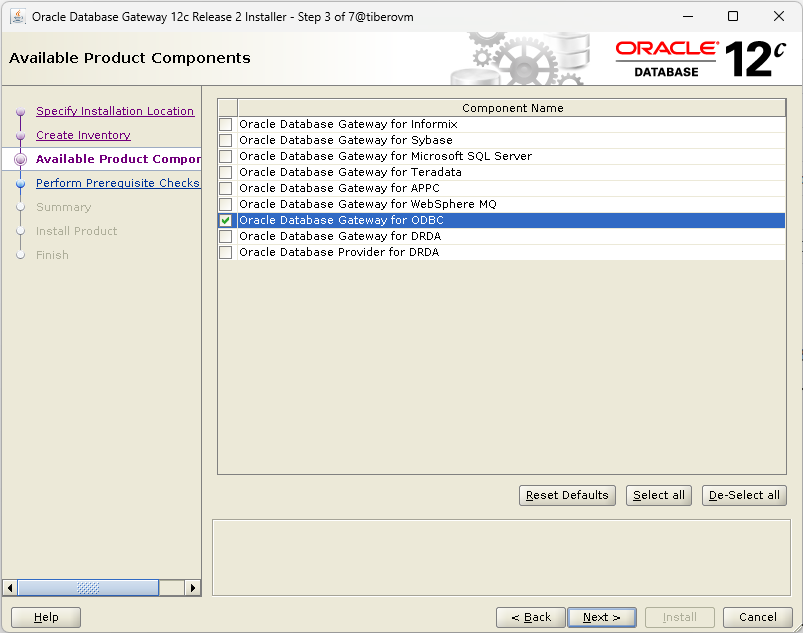Screen dimensions: 803x633
Task: Proceed with the Next button
Action: coord(602,617)
